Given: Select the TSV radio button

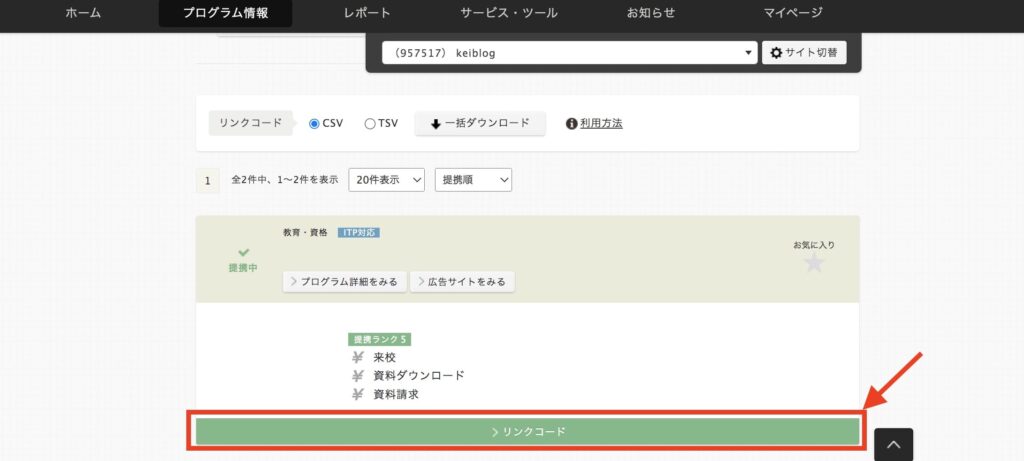Looking at the screenshot, I should [370, 123].
